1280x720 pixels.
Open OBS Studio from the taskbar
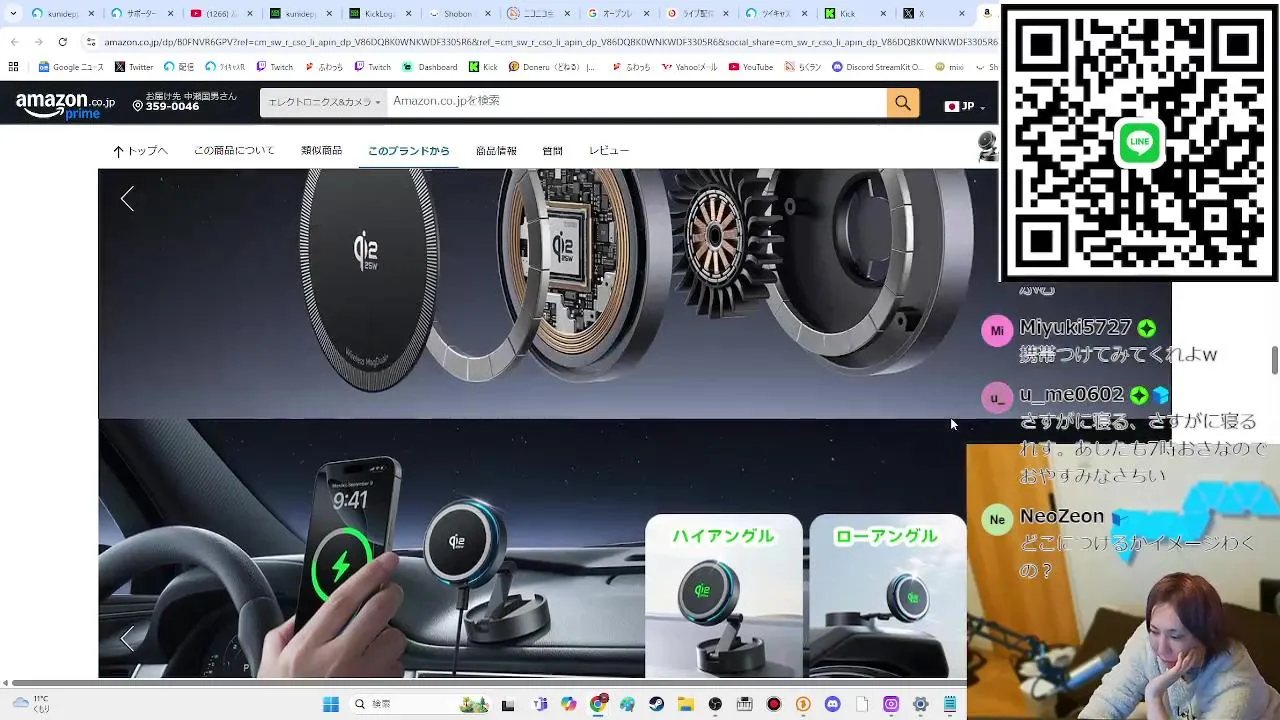point(715,704)
